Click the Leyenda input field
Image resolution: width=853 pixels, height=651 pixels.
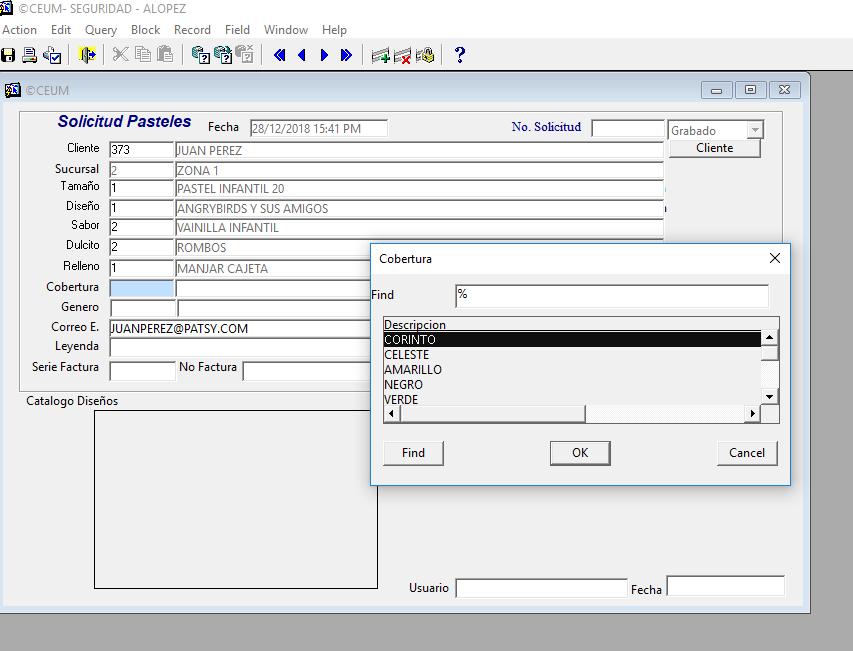coord(239,347)
